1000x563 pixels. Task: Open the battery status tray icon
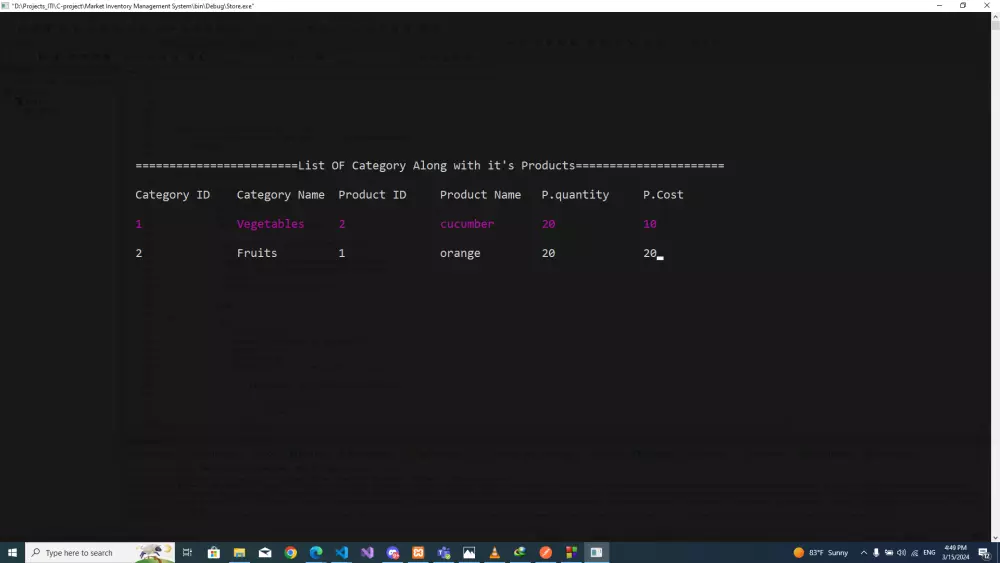pos(888,552)
